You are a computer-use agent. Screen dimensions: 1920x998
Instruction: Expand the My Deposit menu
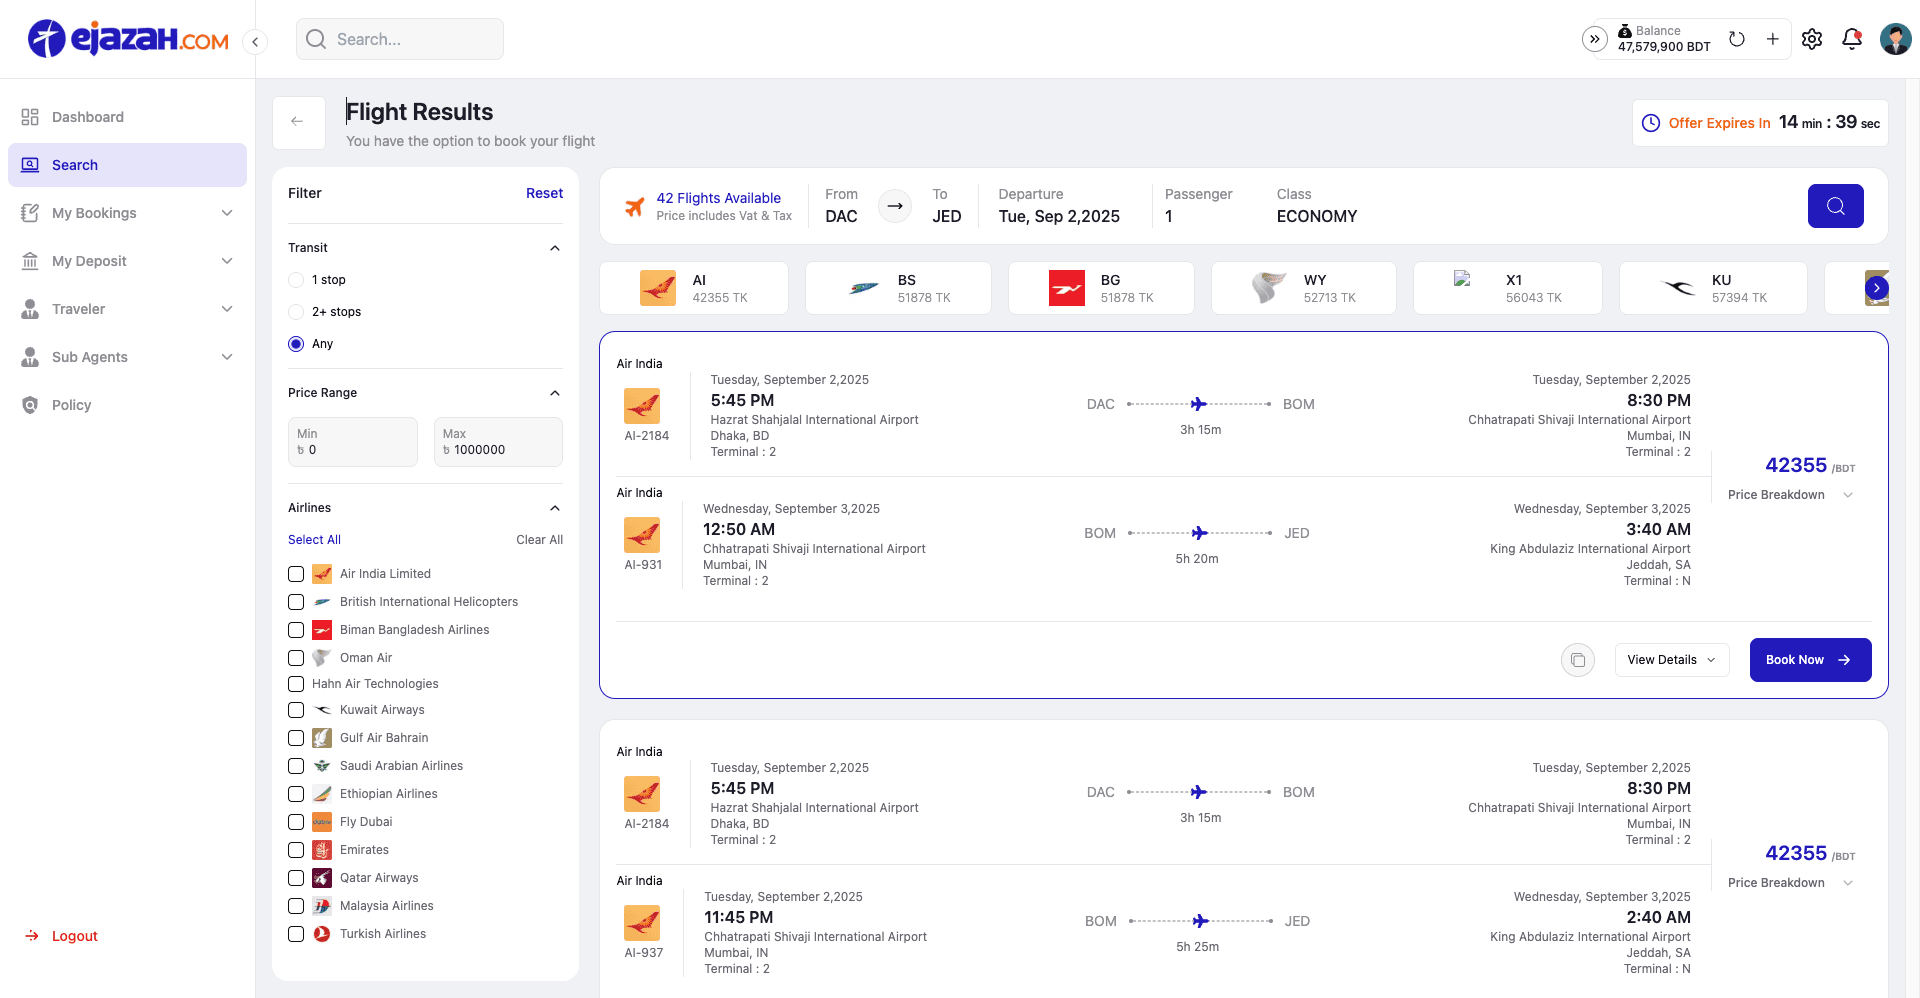[127, 261]
